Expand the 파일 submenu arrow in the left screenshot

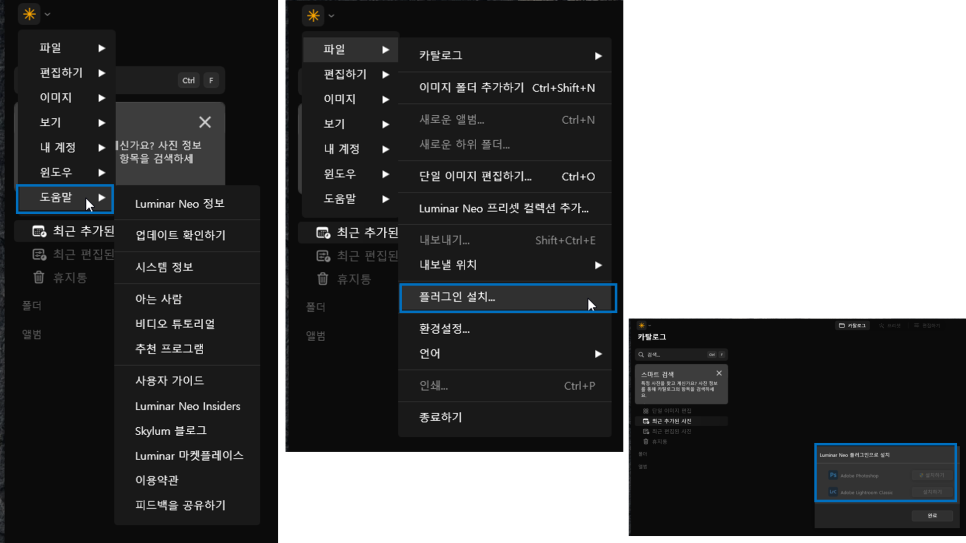coord(102,48)
